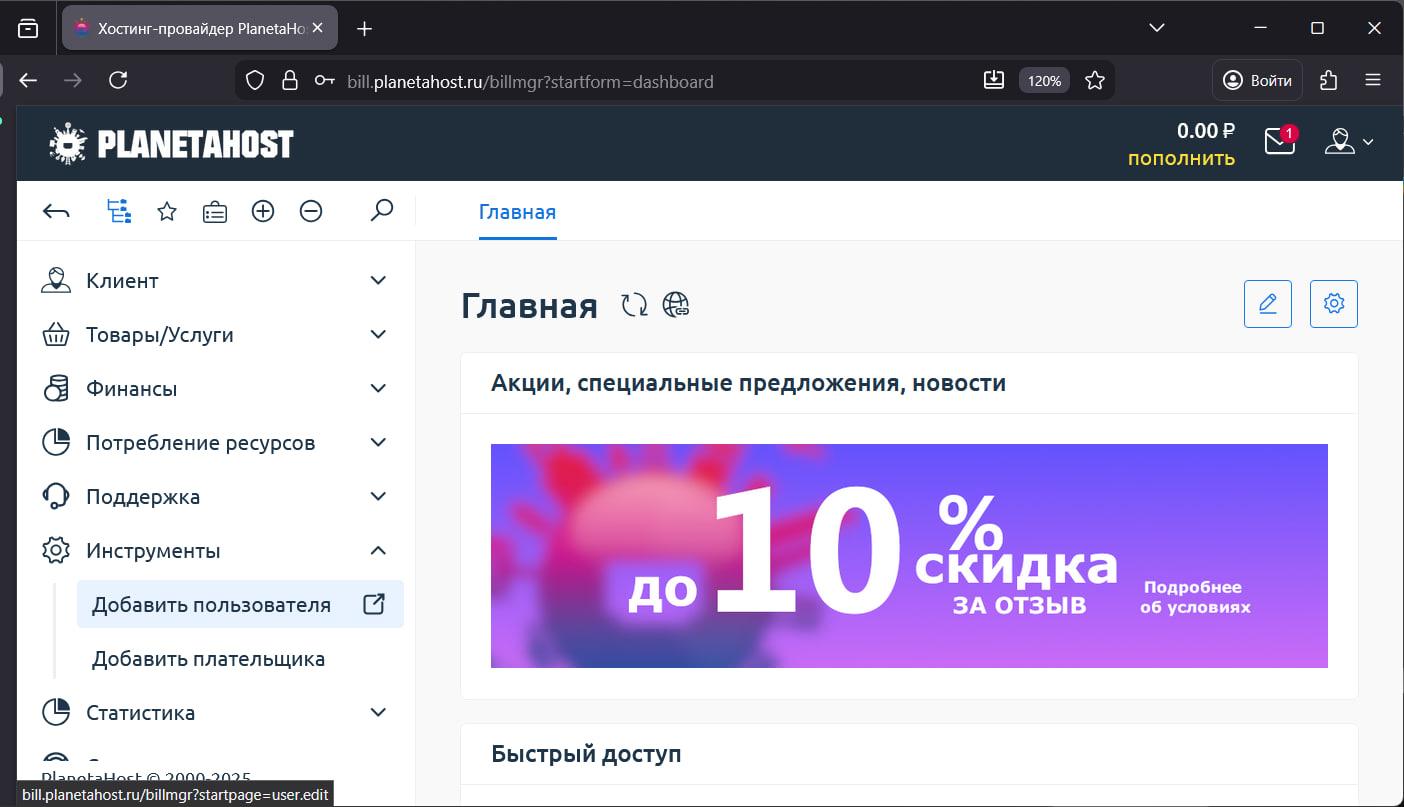Open the account dropdown next to the profile icon

[x=1349, y=142]
